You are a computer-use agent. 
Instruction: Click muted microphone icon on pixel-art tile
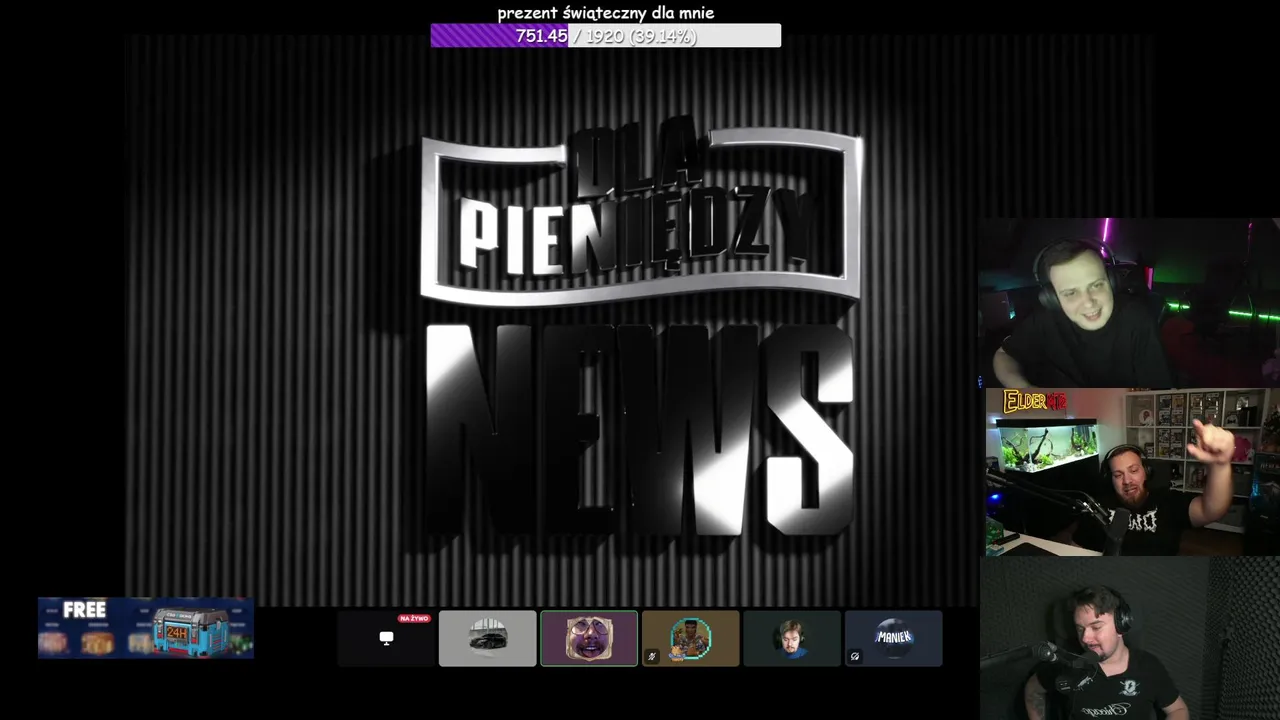652,657
